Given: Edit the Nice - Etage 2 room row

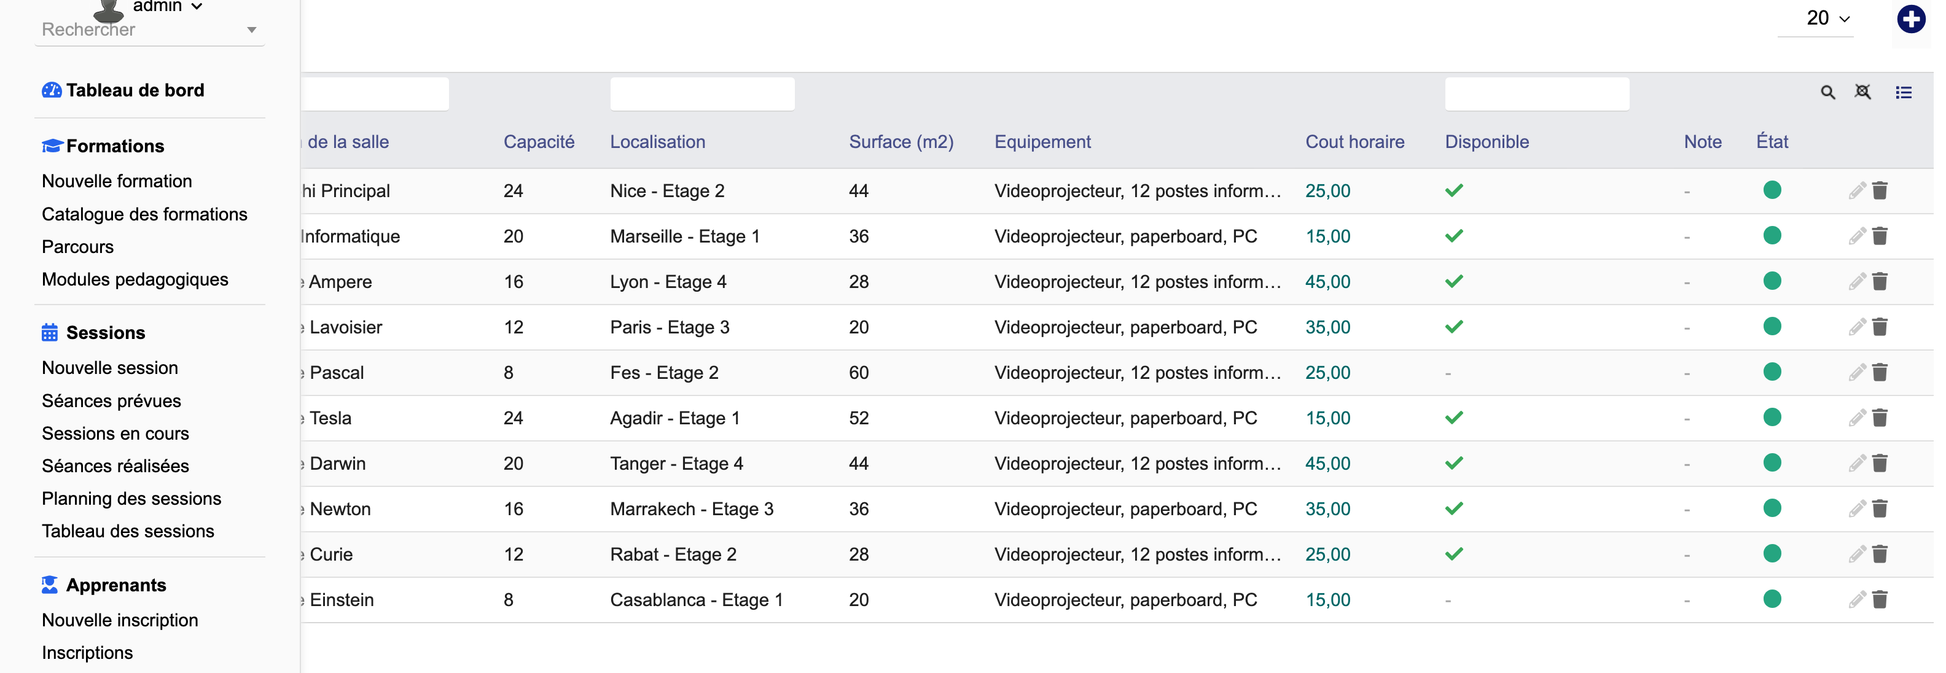Looking at the screenshot, I should pos(1857,190).
